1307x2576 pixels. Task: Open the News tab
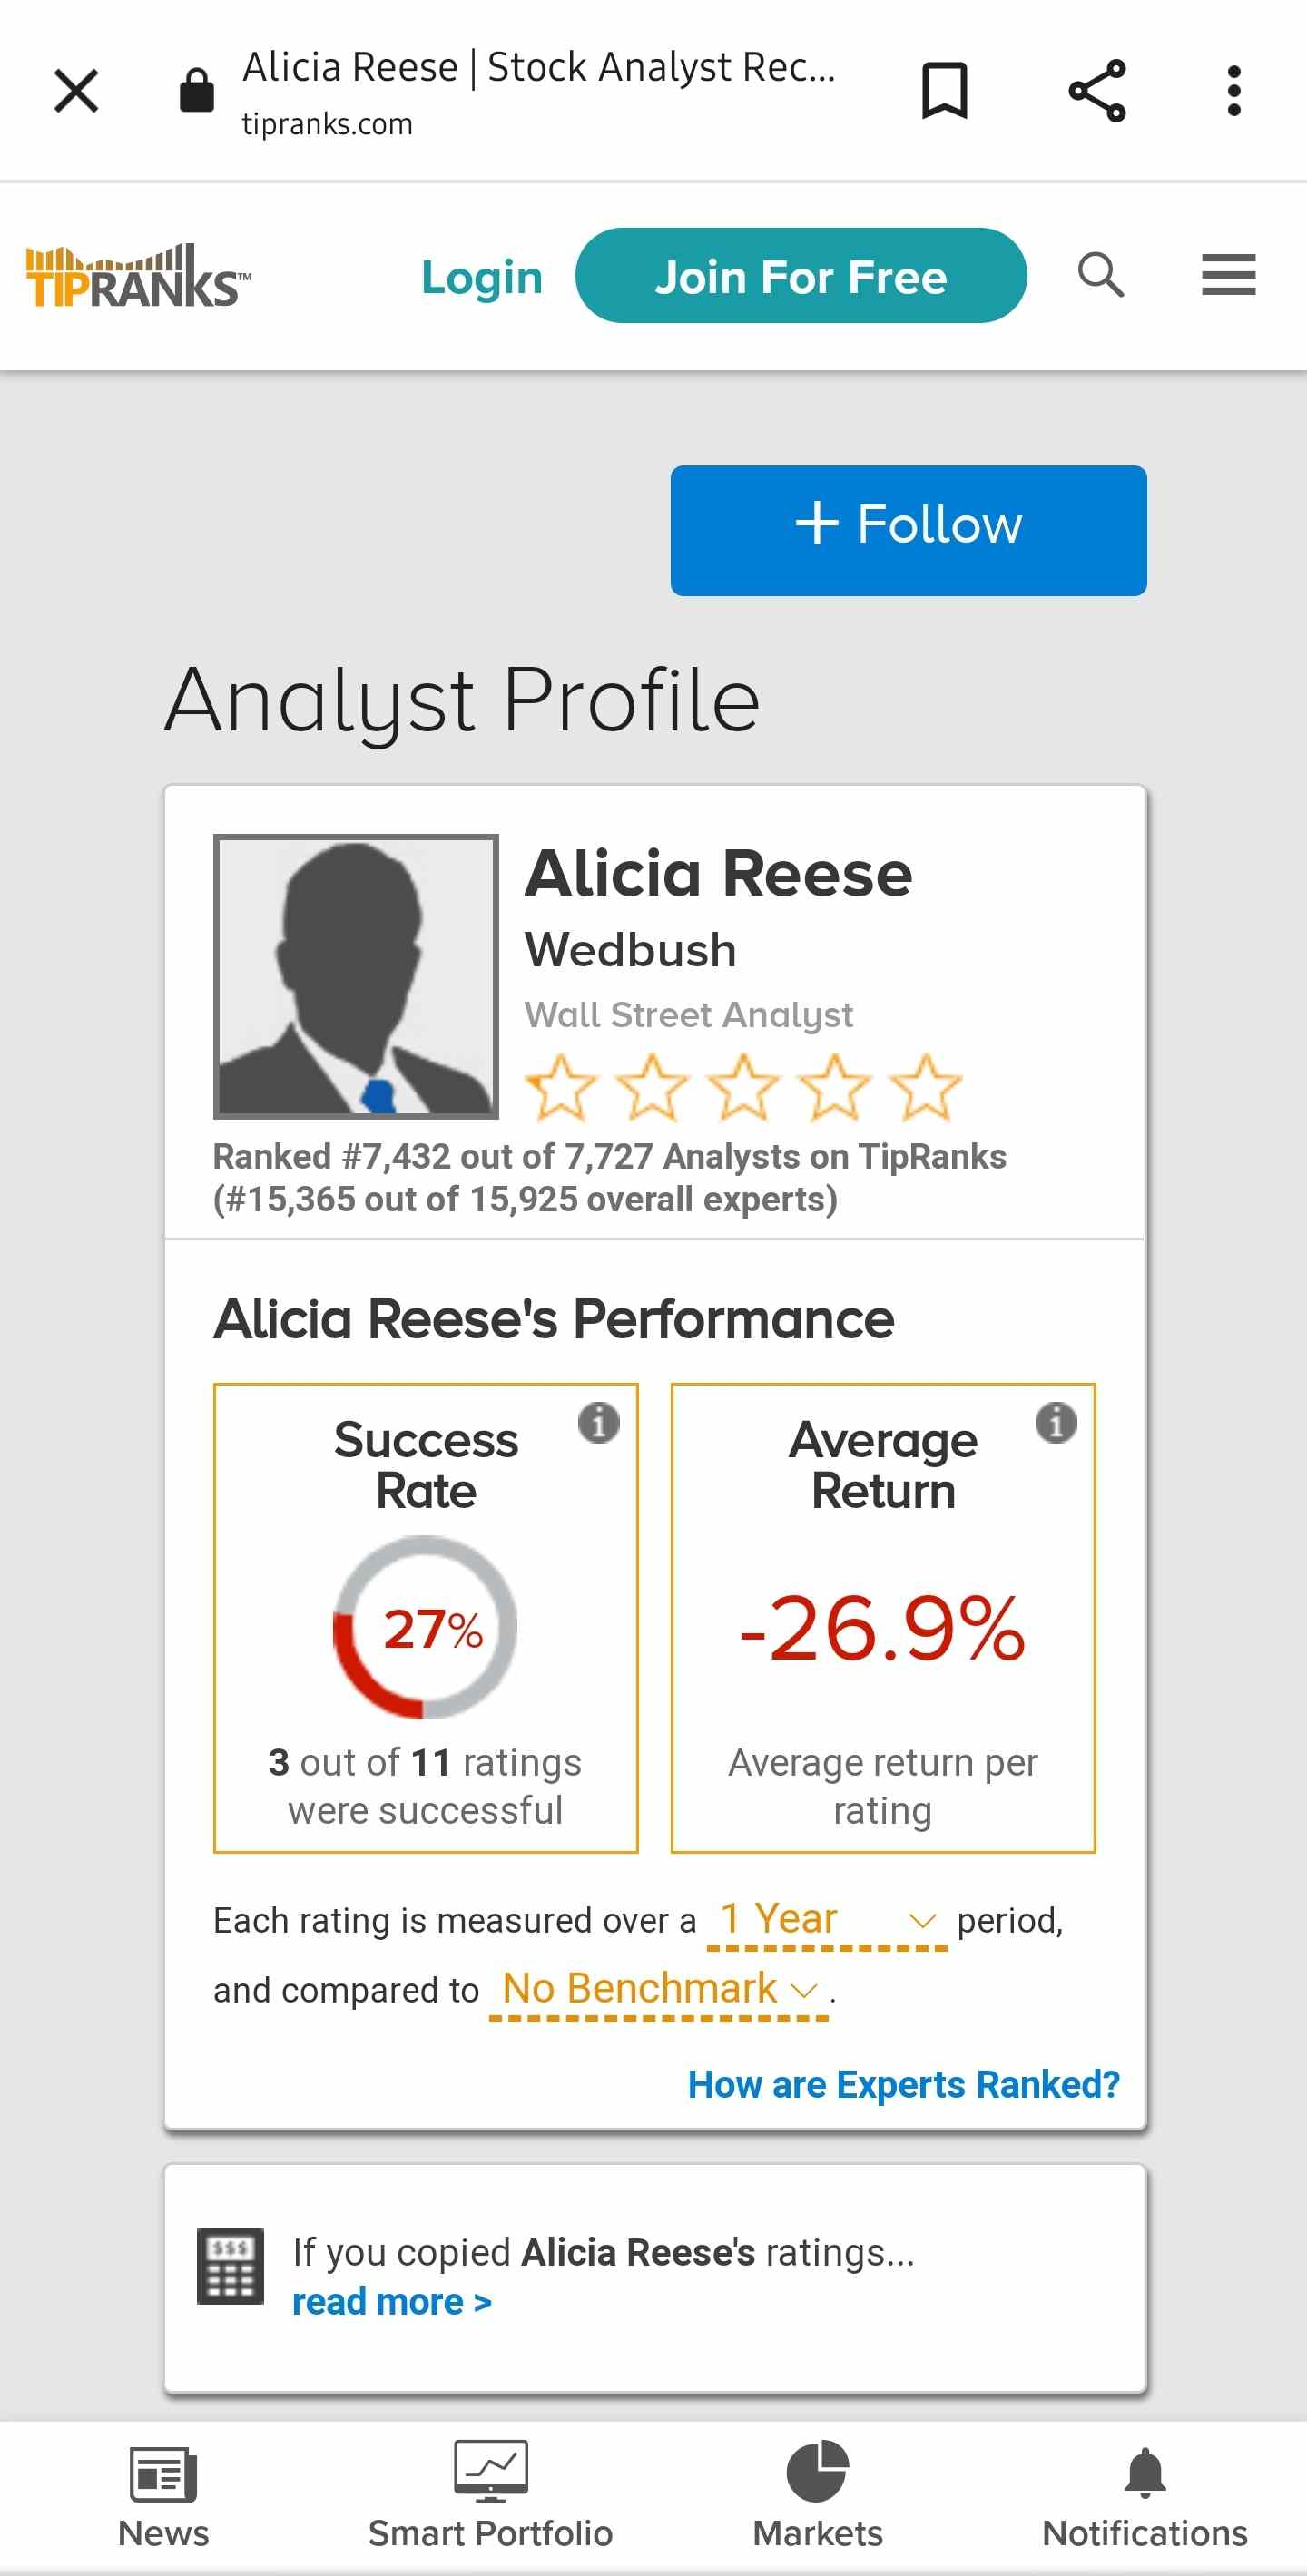click(163, 2496)
